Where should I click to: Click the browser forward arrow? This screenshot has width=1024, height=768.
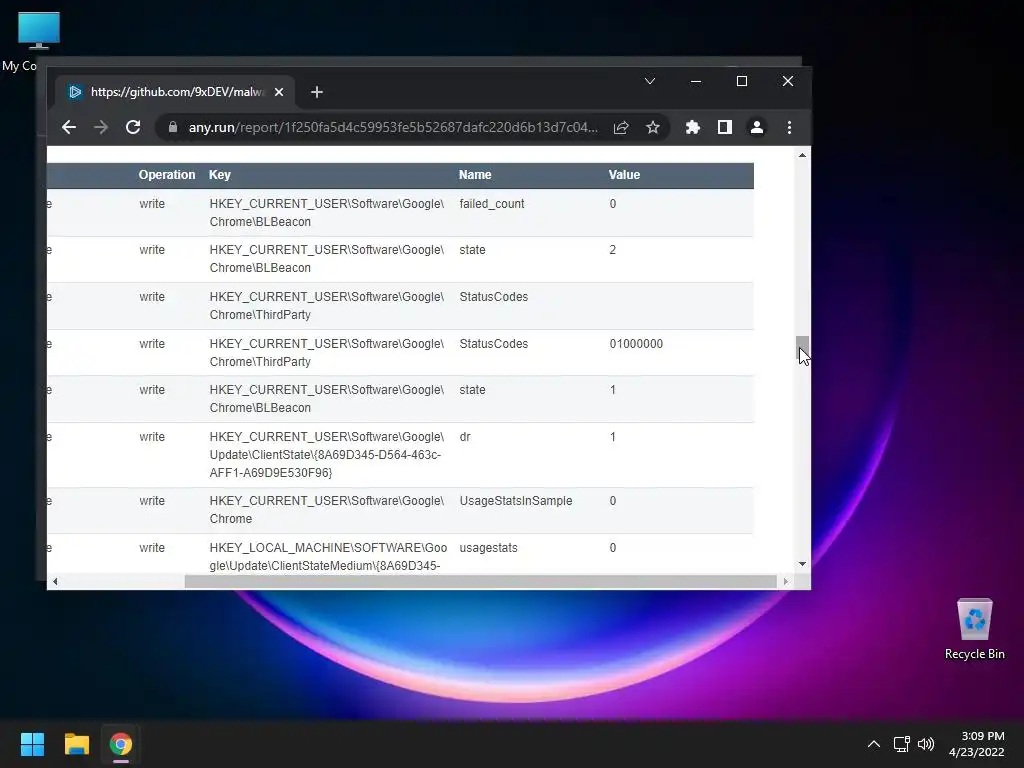tap(101, 127)
